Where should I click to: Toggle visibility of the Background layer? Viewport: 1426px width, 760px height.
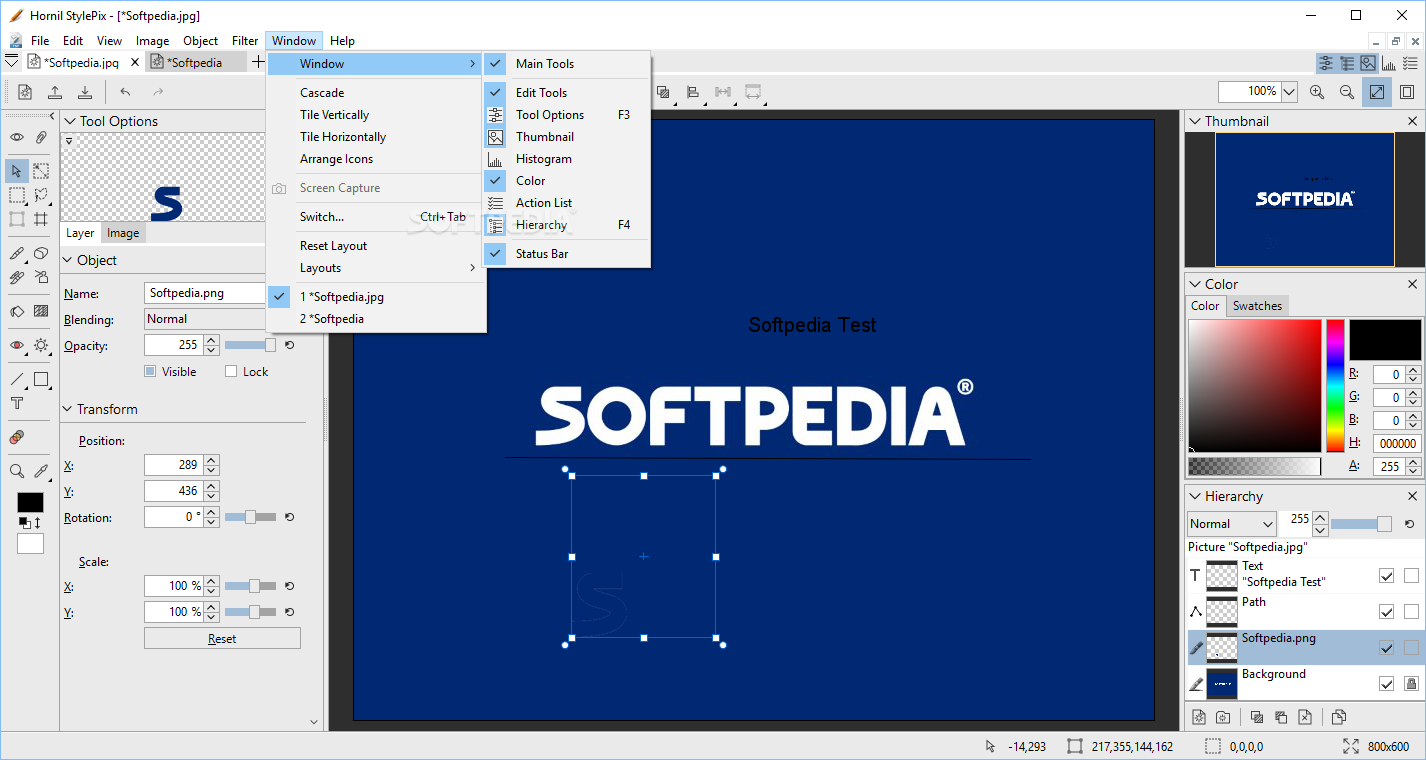[1386, 684]
